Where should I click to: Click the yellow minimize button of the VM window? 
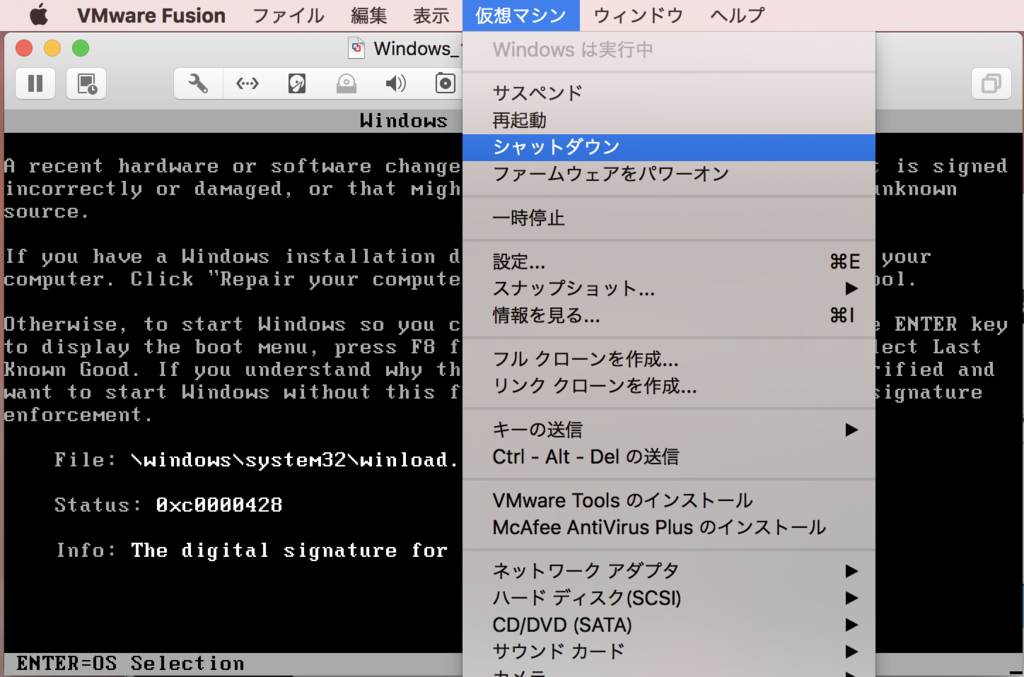click(x=52, y=48)
